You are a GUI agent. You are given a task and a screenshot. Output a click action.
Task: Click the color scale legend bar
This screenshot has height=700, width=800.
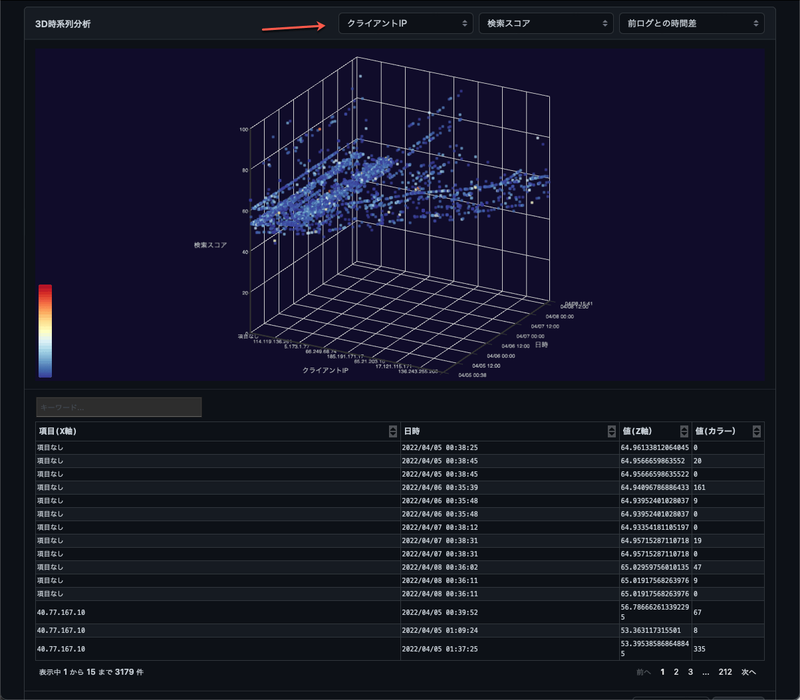pos(45,330)
